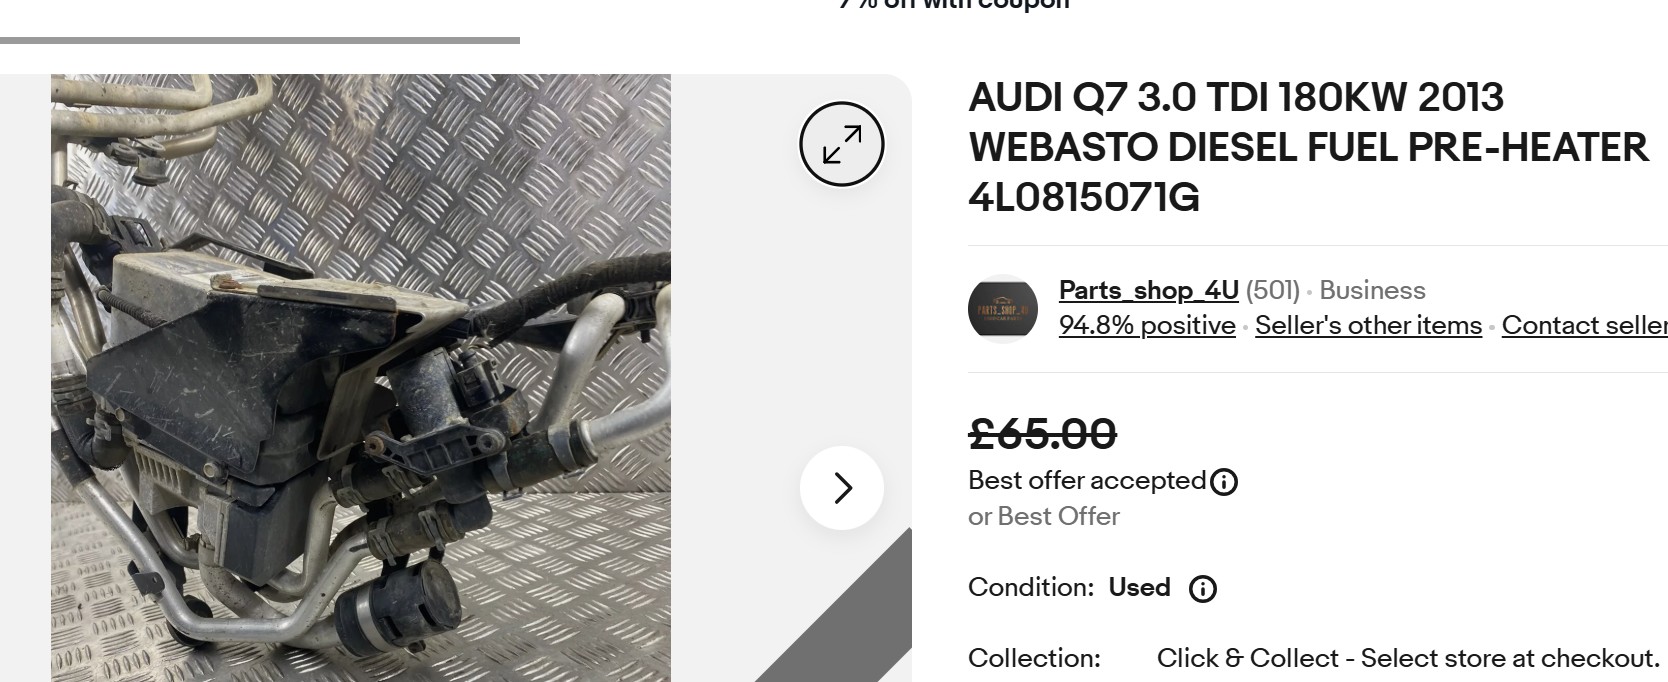The width and height of the screenshot is (1668, 682).
Task: Click the Webasto pre-heater product photo
Action: coord(361,378)
